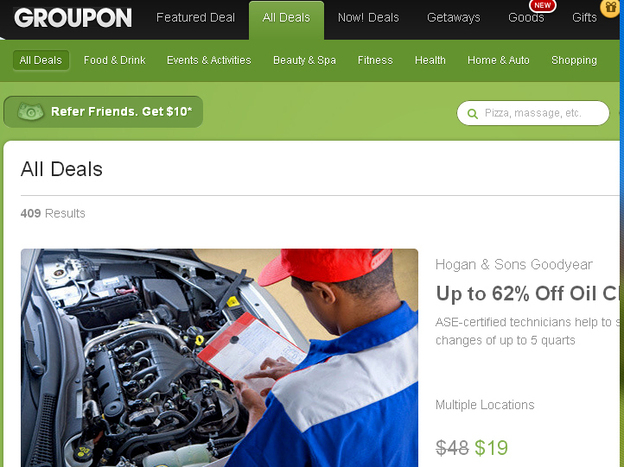Choose the Beauty & Spa category

pyautogui.click(x=304, y=60)
